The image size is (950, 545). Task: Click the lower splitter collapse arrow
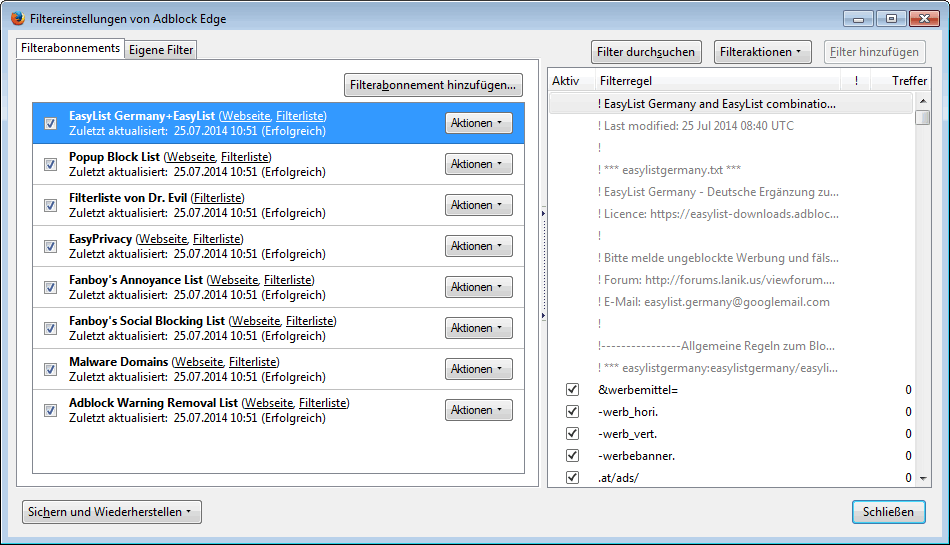pyautogui.click(x=543, y=315)
